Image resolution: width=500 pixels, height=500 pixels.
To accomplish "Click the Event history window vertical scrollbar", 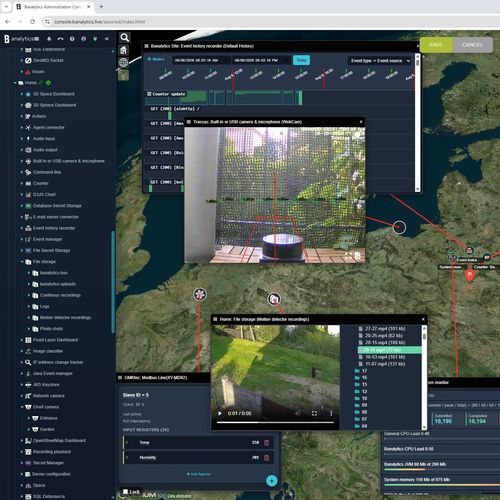I will coord(417,123).
